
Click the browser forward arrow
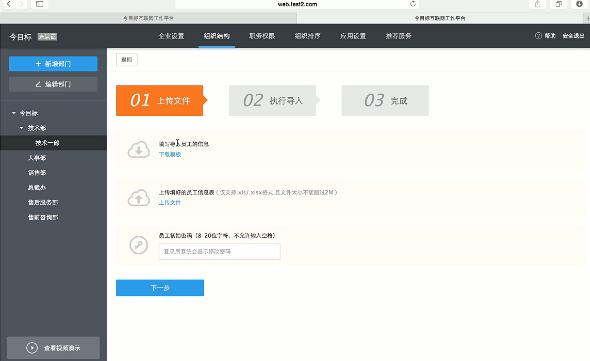point(21,4)
